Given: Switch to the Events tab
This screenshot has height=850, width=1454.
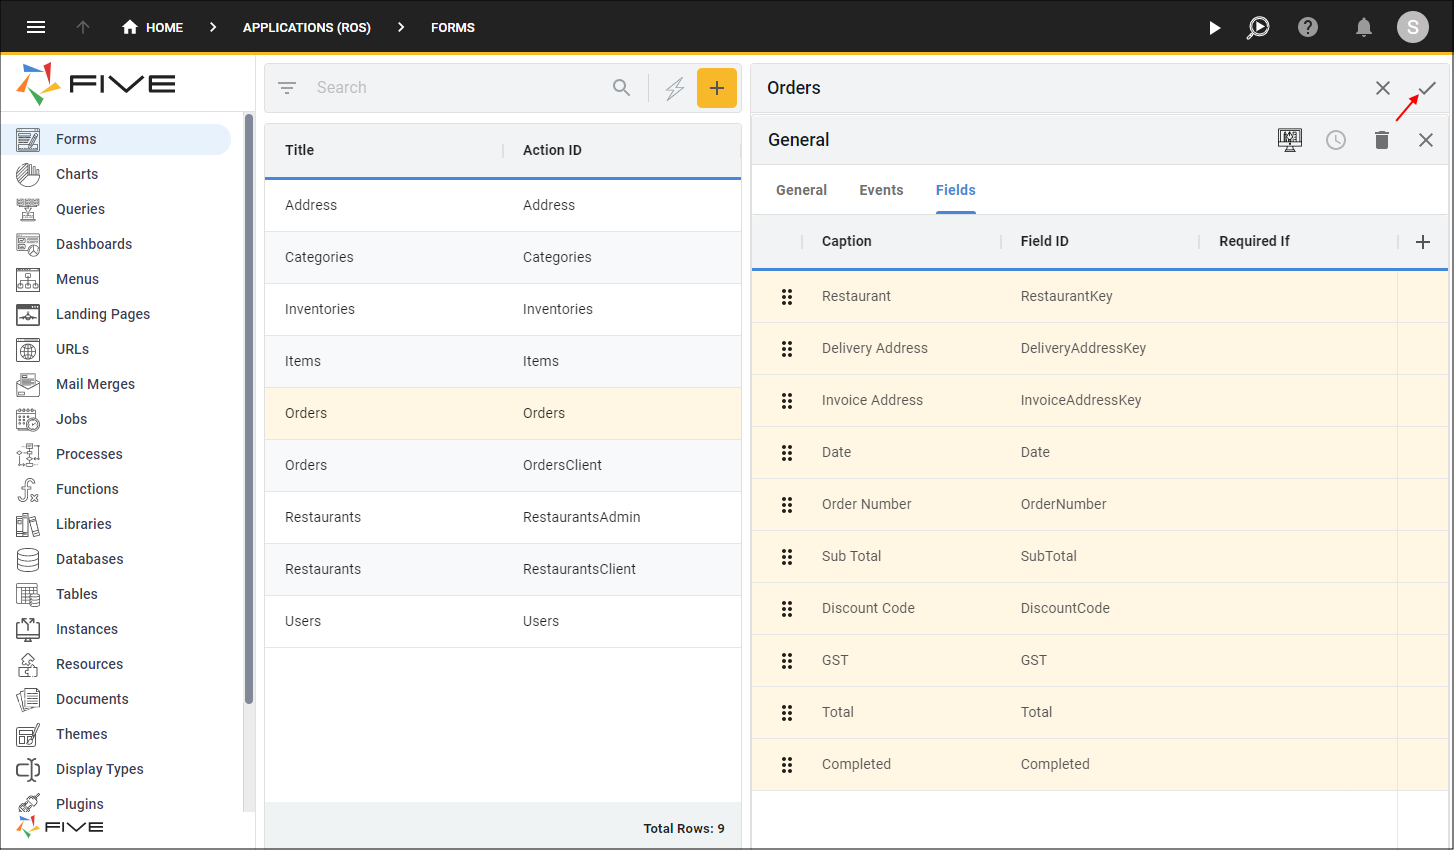Looking at the screenshot, I should click(x=881, y=190).
